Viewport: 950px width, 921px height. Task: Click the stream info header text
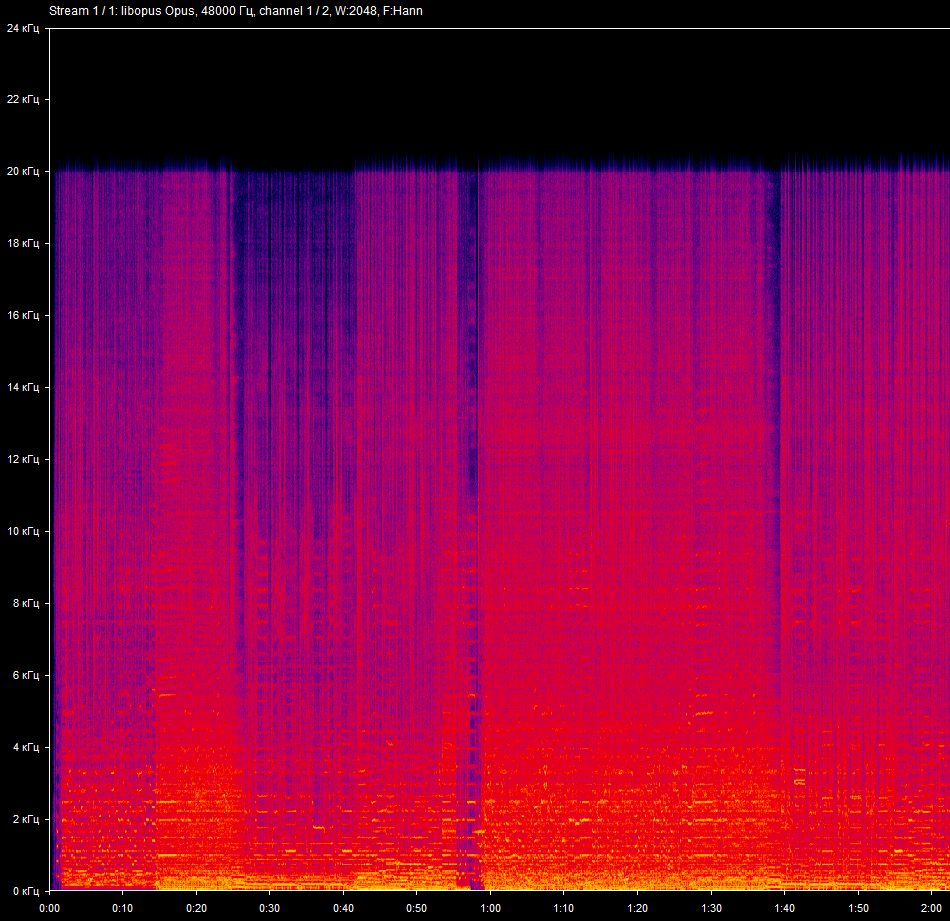[236, 11]
